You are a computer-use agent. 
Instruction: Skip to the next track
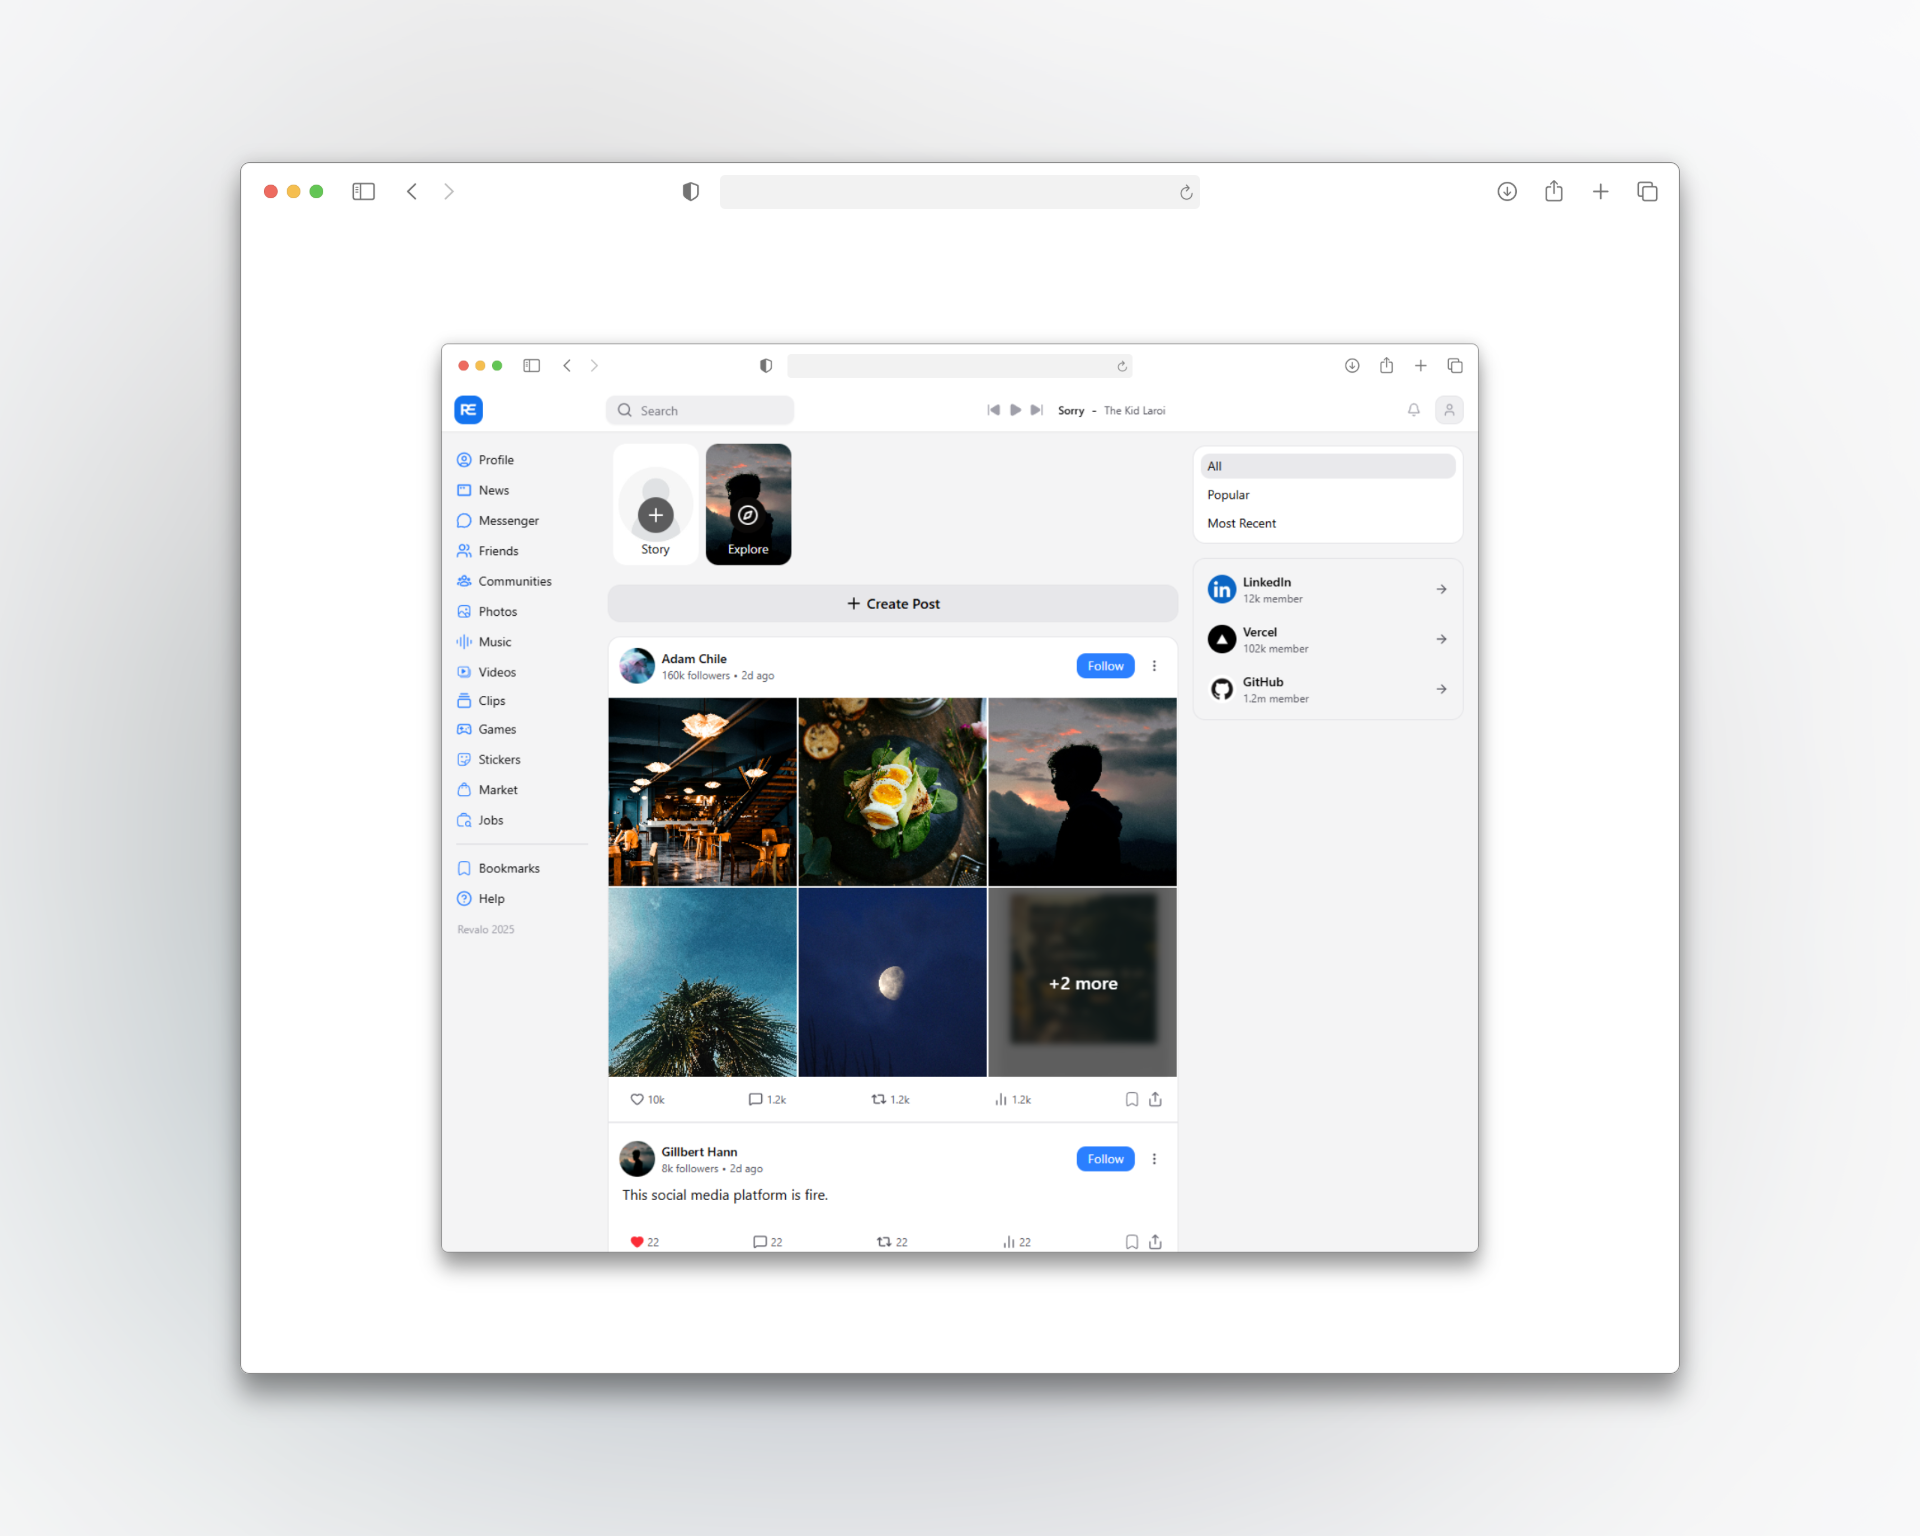coord(1037,410)
